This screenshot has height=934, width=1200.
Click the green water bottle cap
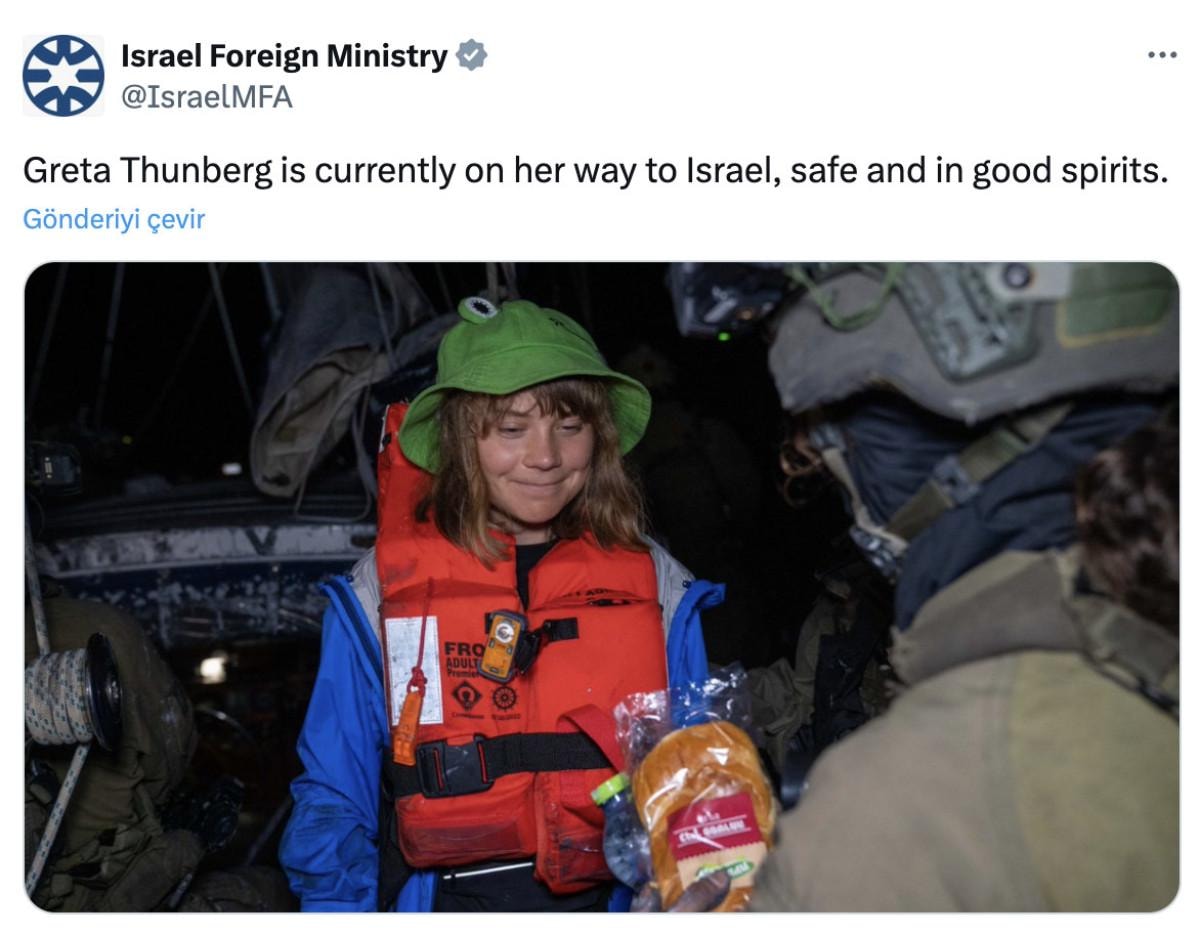click(609, 789)
